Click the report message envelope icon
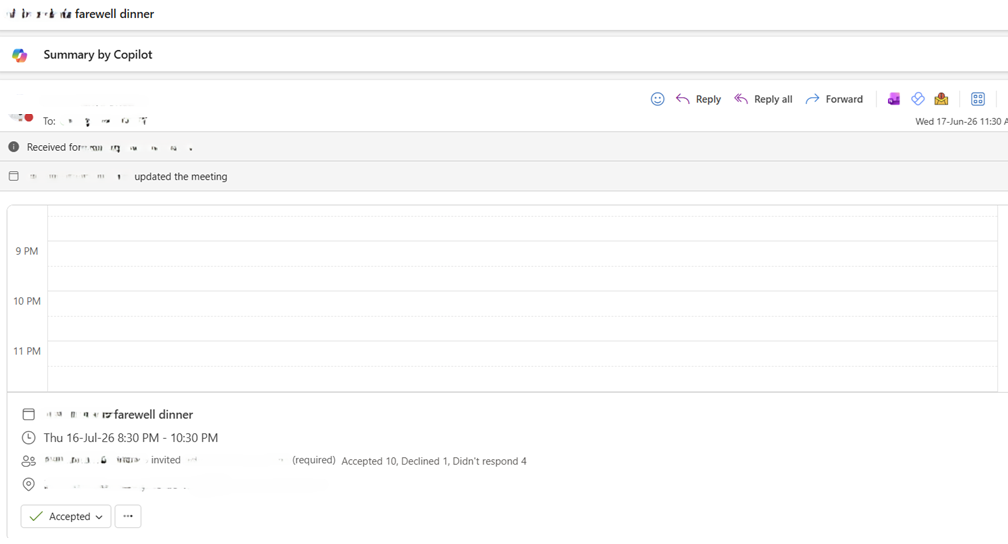This screenshot has width=1008, height=544. coord(941,98)
